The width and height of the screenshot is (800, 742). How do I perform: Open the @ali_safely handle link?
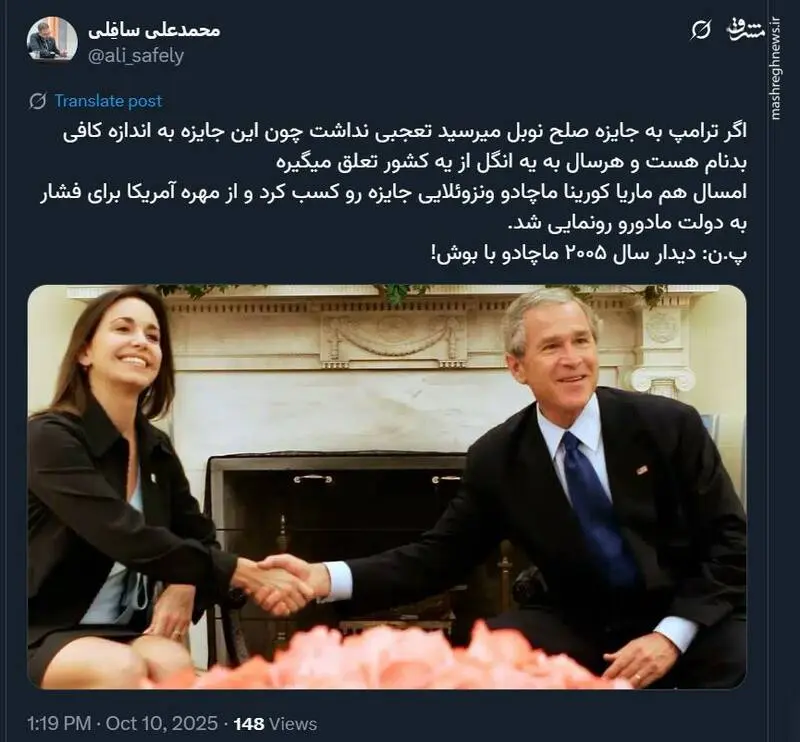click(136, 55)
